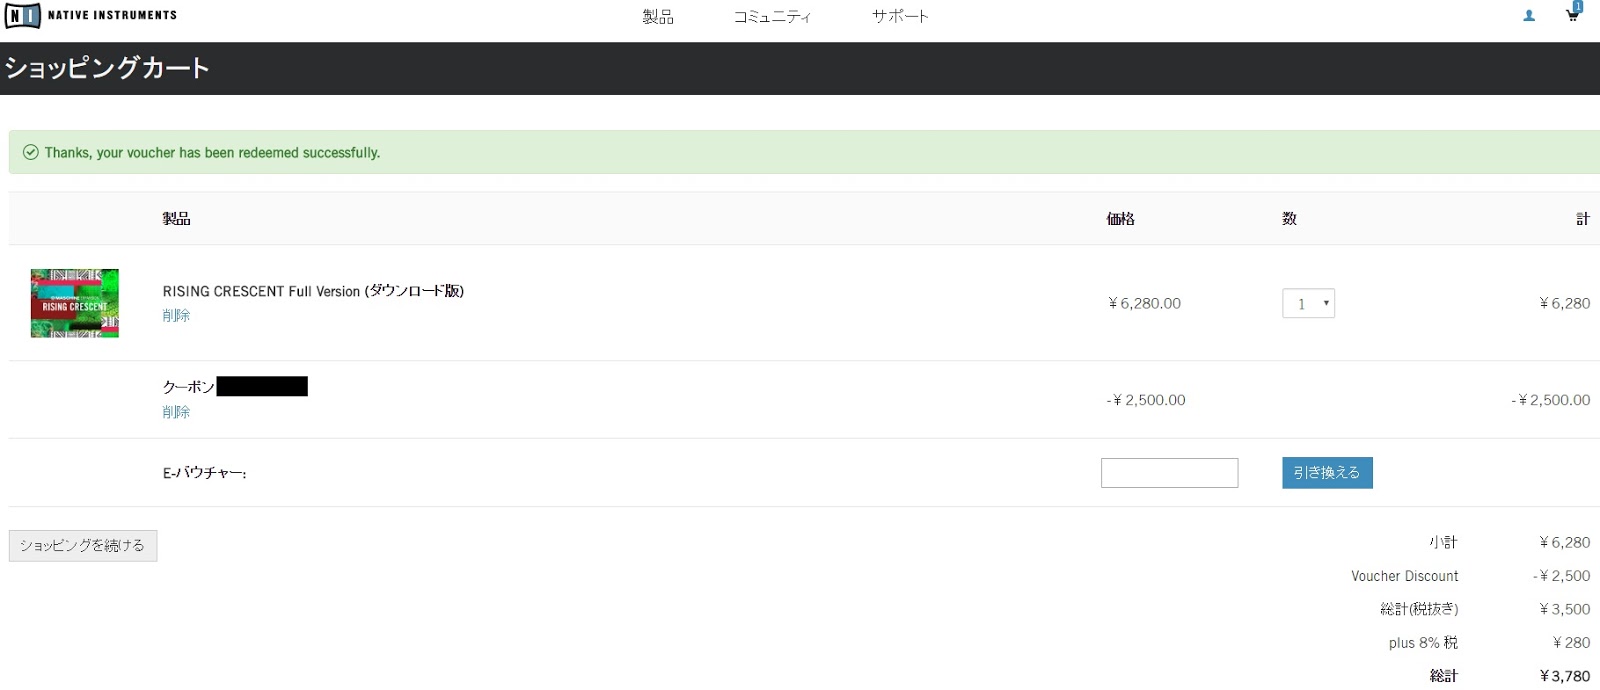Click the green success checkmark icon

click(x=31, y=153)
